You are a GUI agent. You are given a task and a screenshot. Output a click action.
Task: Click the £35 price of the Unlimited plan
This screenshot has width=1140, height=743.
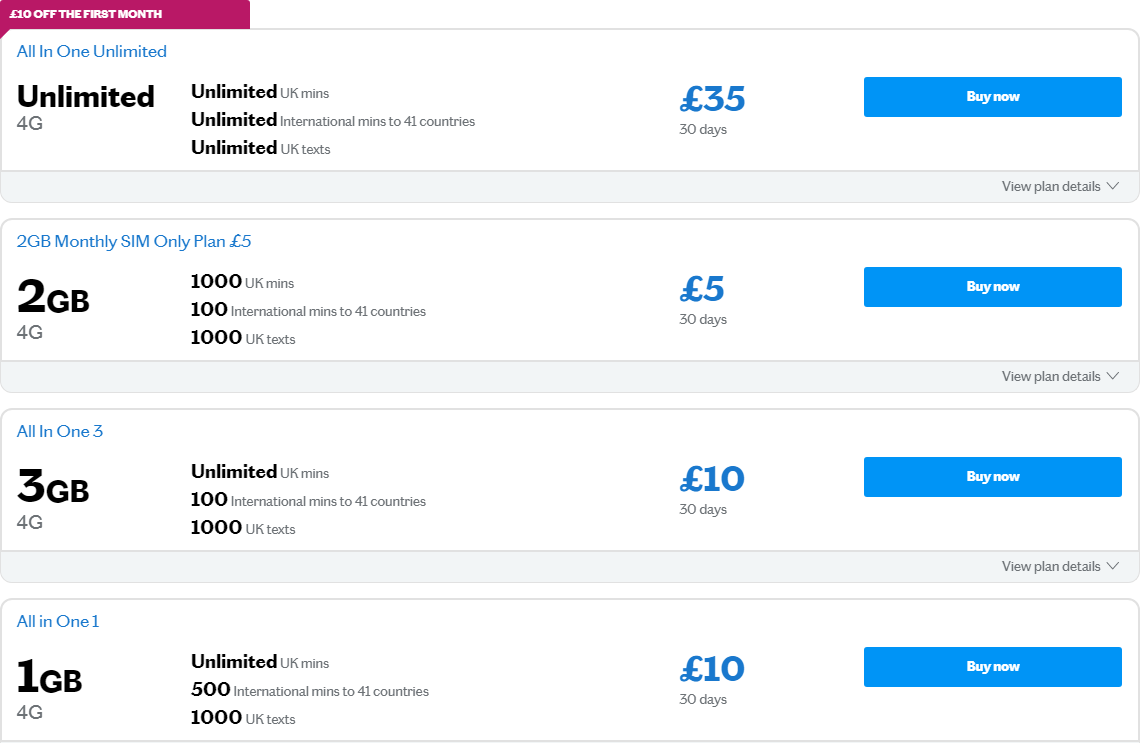tap(712, 99)
